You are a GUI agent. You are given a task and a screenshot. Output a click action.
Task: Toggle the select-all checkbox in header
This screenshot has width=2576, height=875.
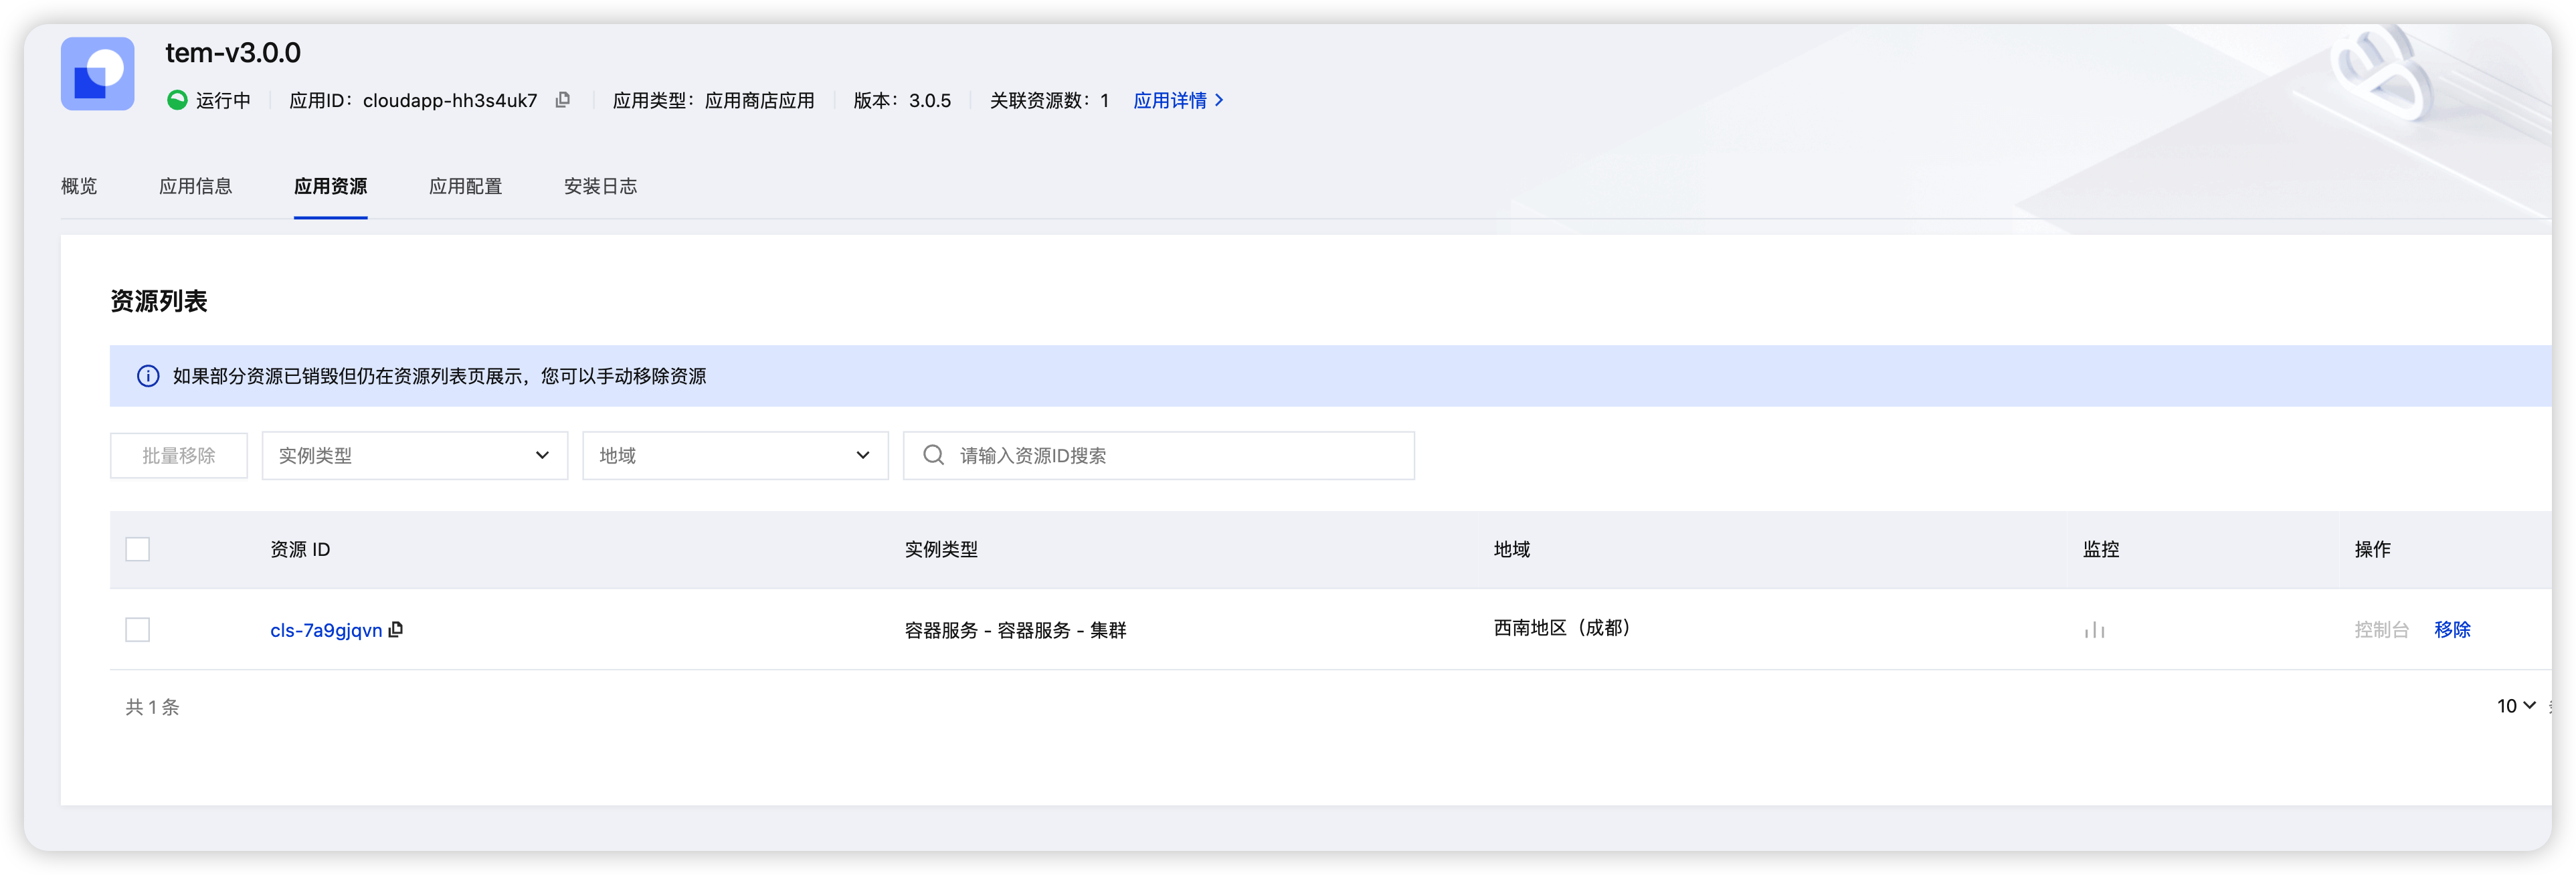point(138,549)
